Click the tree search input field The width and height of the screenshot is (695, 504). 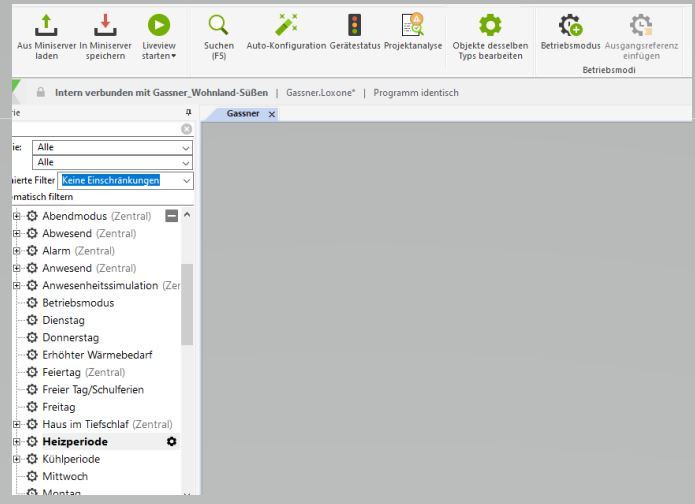pos(95,129)
